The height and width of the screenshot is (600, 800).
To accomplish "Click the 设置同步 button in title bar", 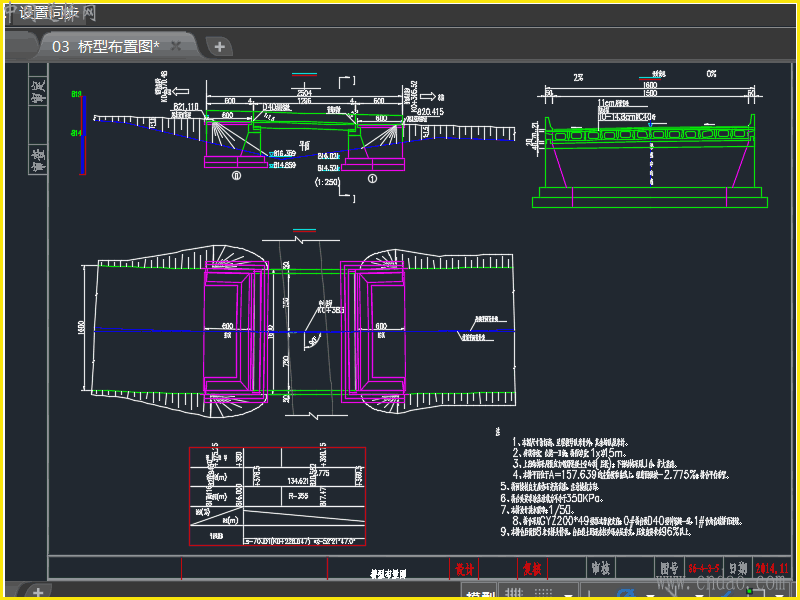I will tap(49, 13).
